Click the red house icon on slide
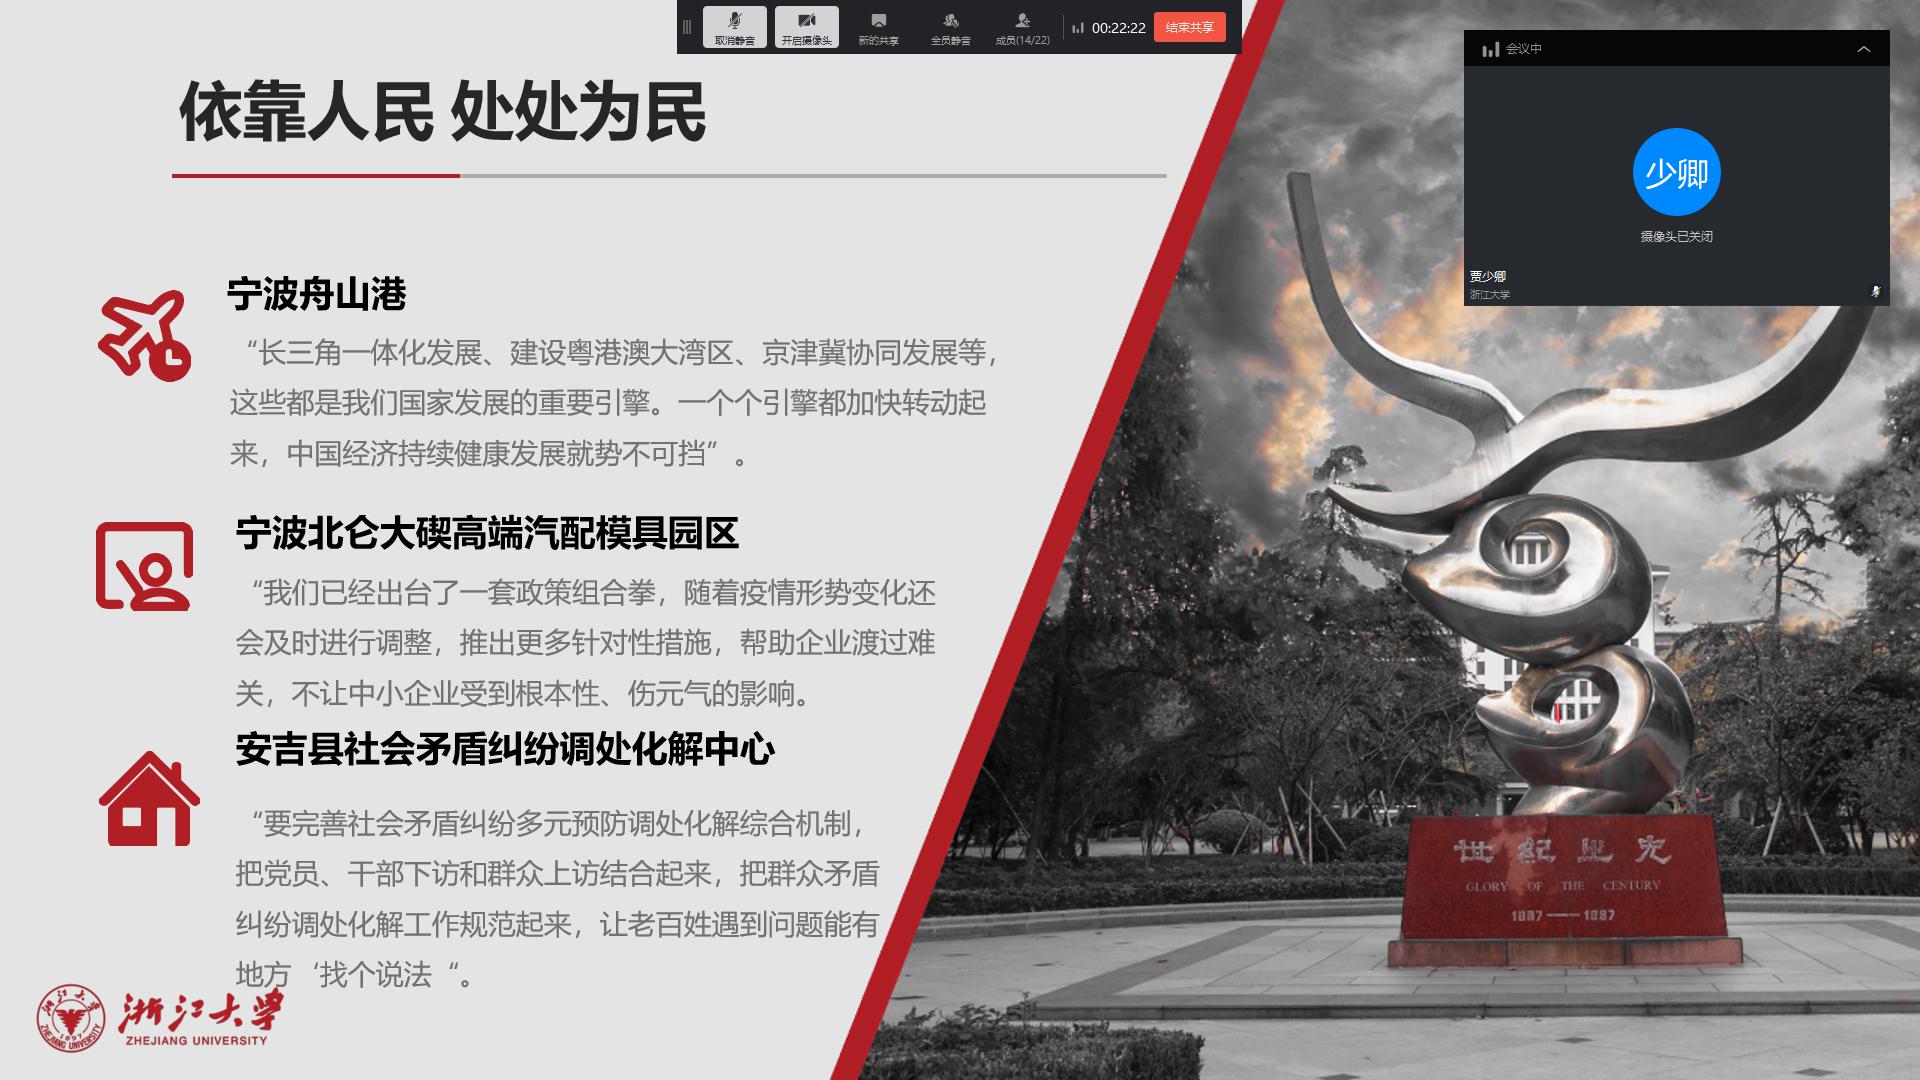 [149, 798]
